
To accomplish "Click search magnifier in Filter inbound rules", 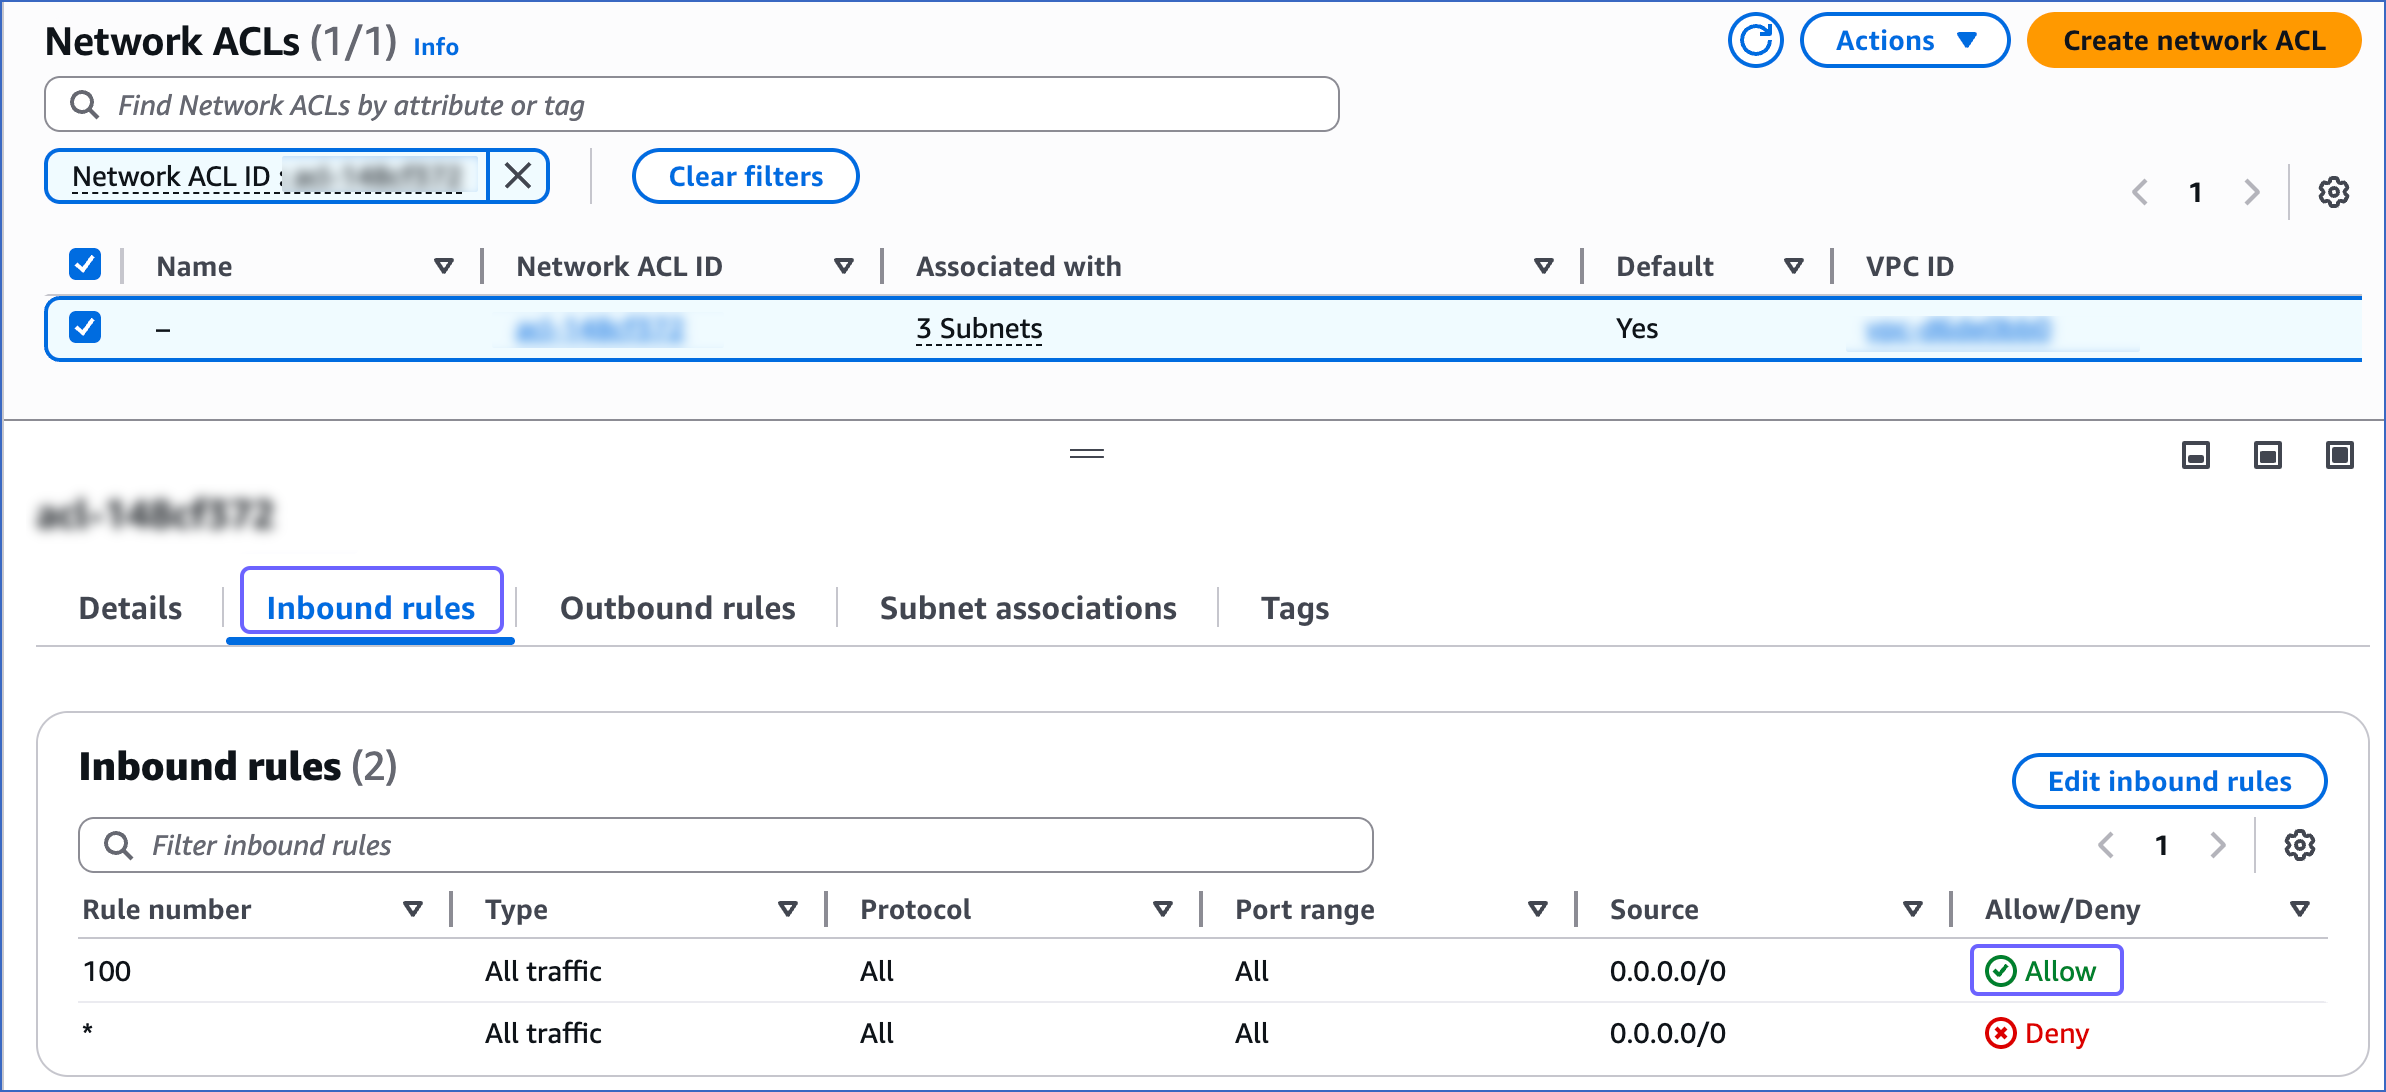I will click(x=119, y=845).
